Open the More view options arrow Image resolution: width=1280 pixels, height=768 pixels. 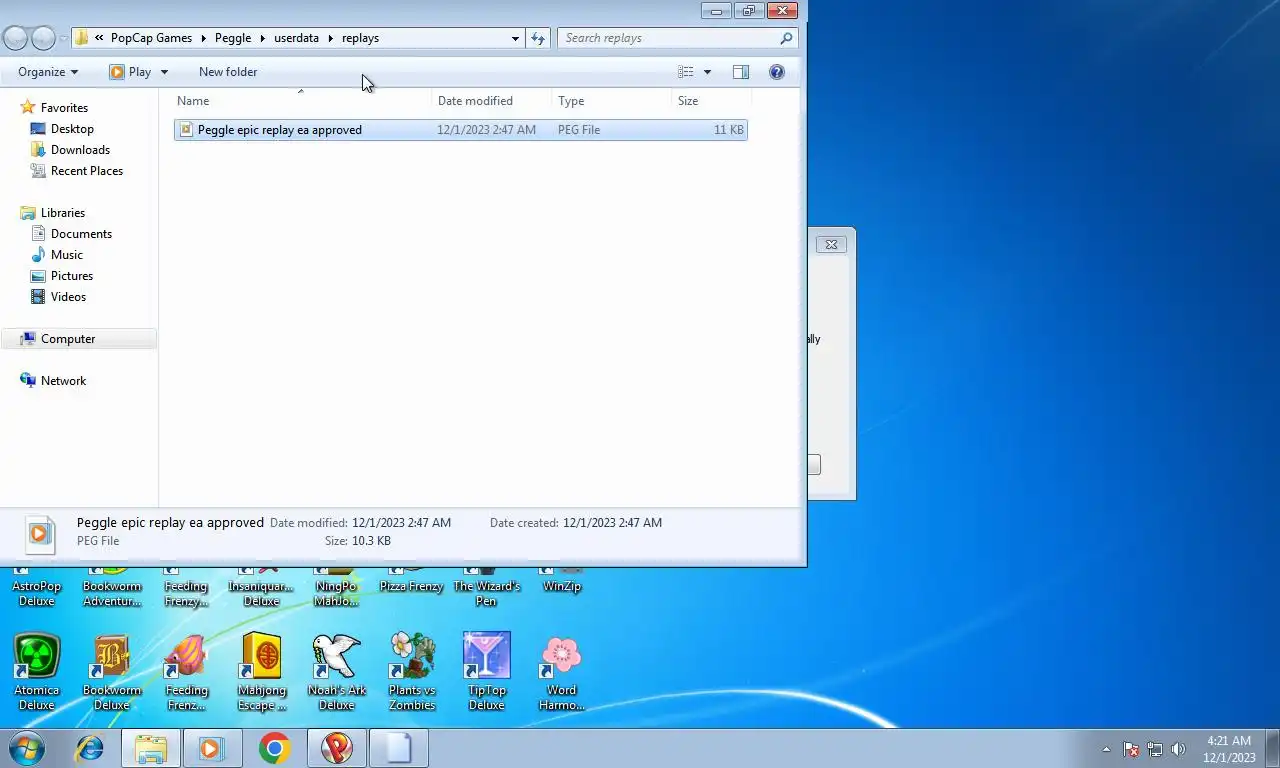[707, 72]
